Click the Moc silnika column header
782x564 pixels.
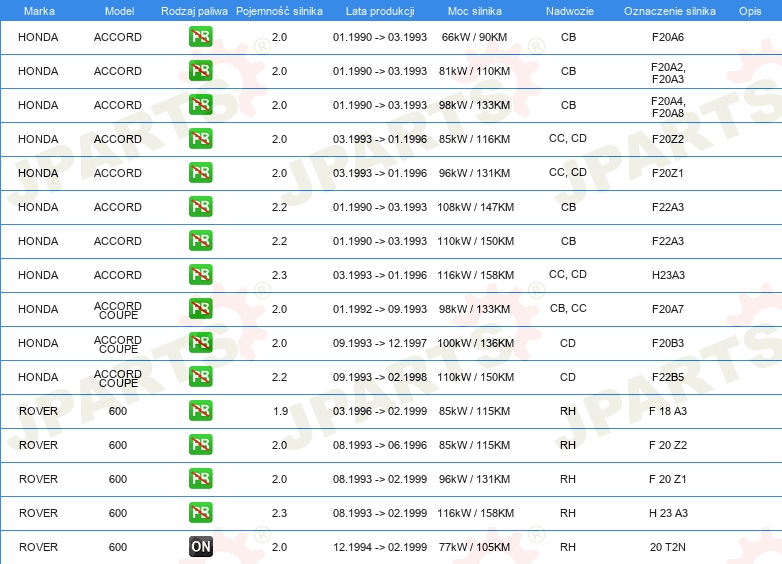tap(474, 11)
